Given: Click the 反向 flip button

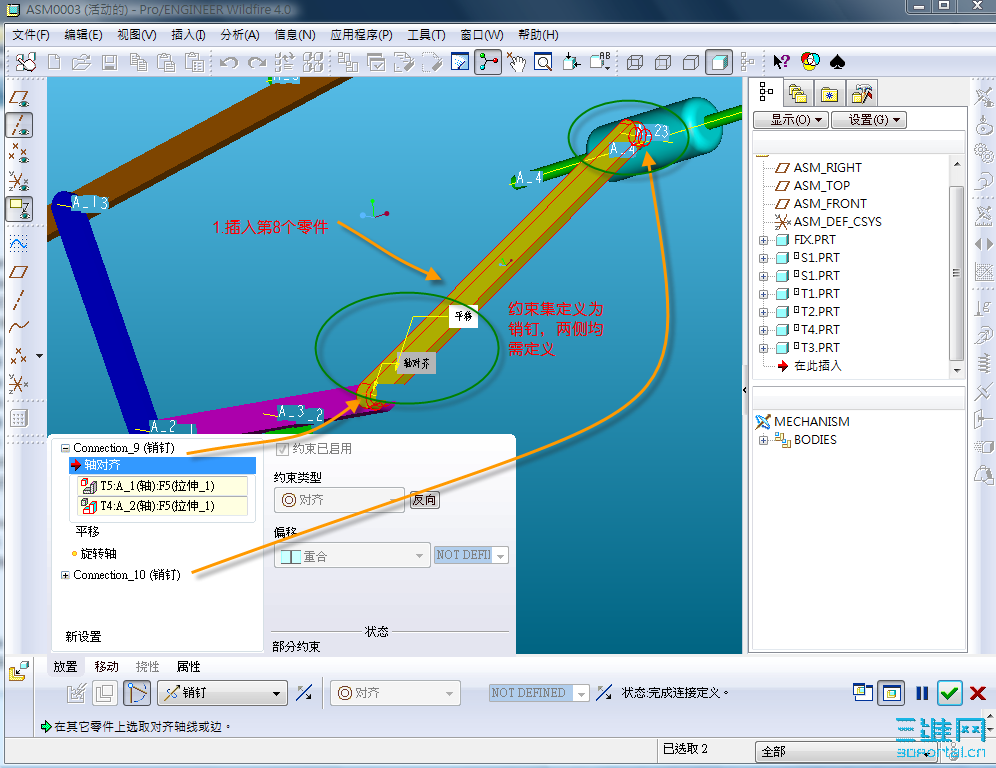Looking at the screenshot, I should coord(424,500).
